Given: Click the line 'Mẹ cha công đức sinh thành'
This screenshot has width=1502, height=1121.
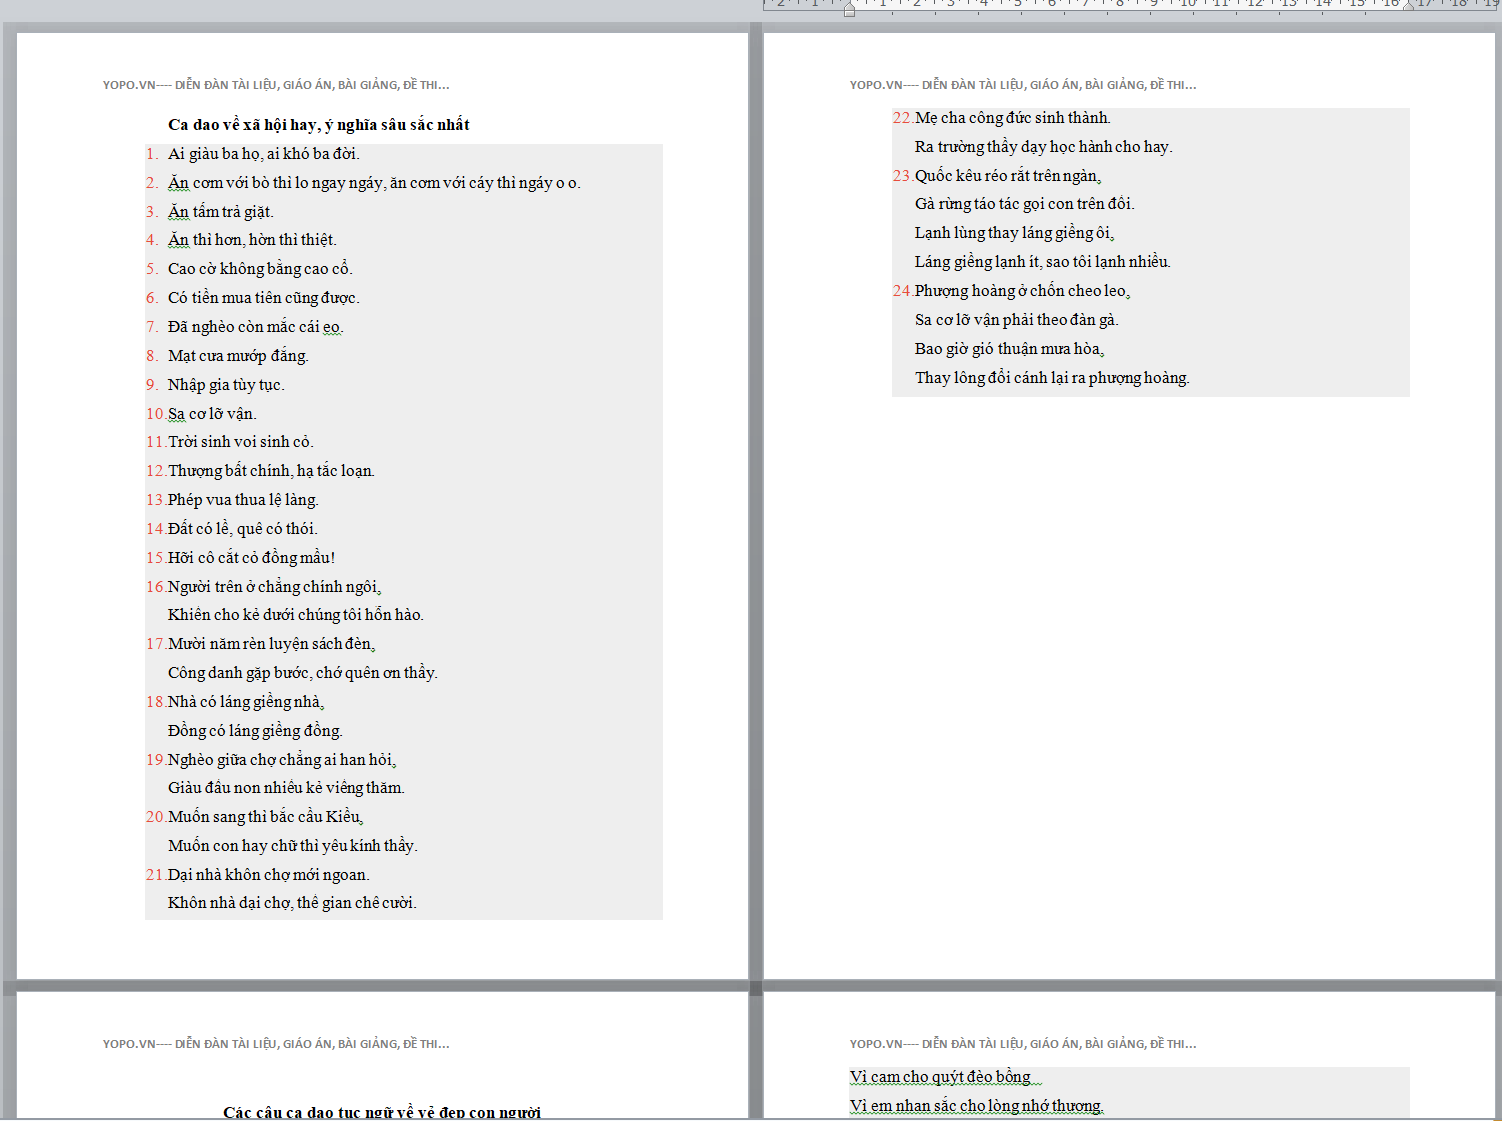Looking at the screenshot, I should [1012, 118].
